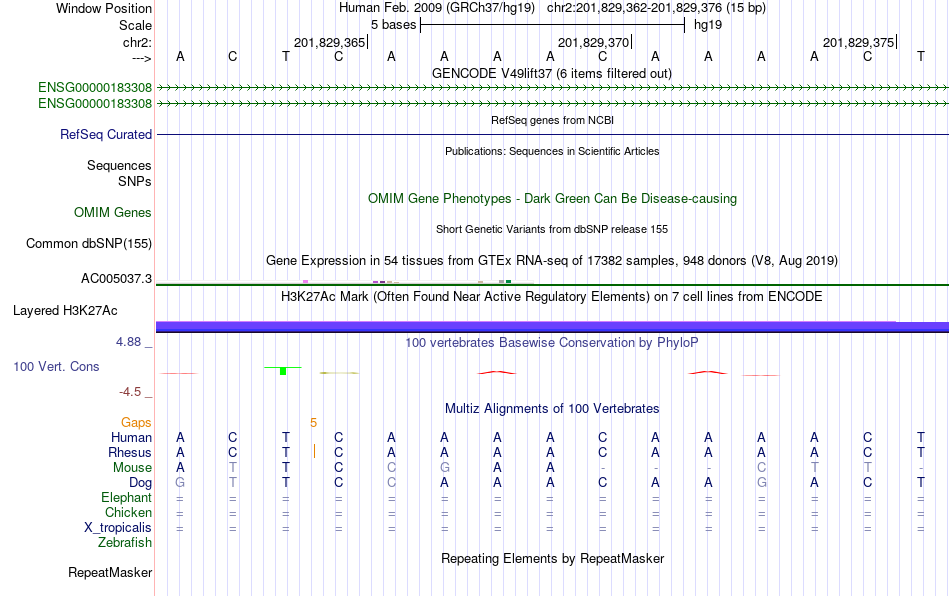Select the Mouse alignment row label
This screenshot has height=596, width=950.
(132, 468)
